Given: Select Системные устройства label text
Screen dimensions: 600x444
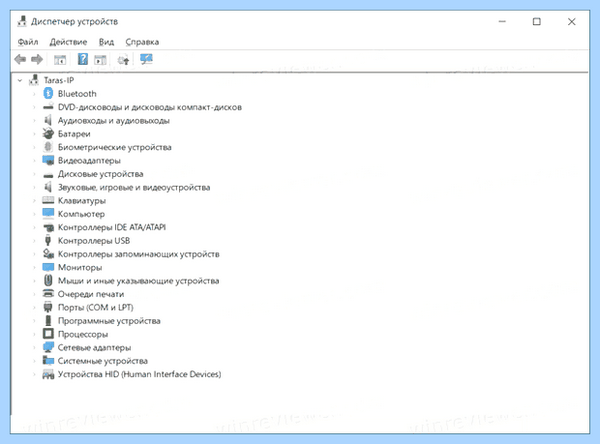Looking at the screenshot, I should [103, 361].
